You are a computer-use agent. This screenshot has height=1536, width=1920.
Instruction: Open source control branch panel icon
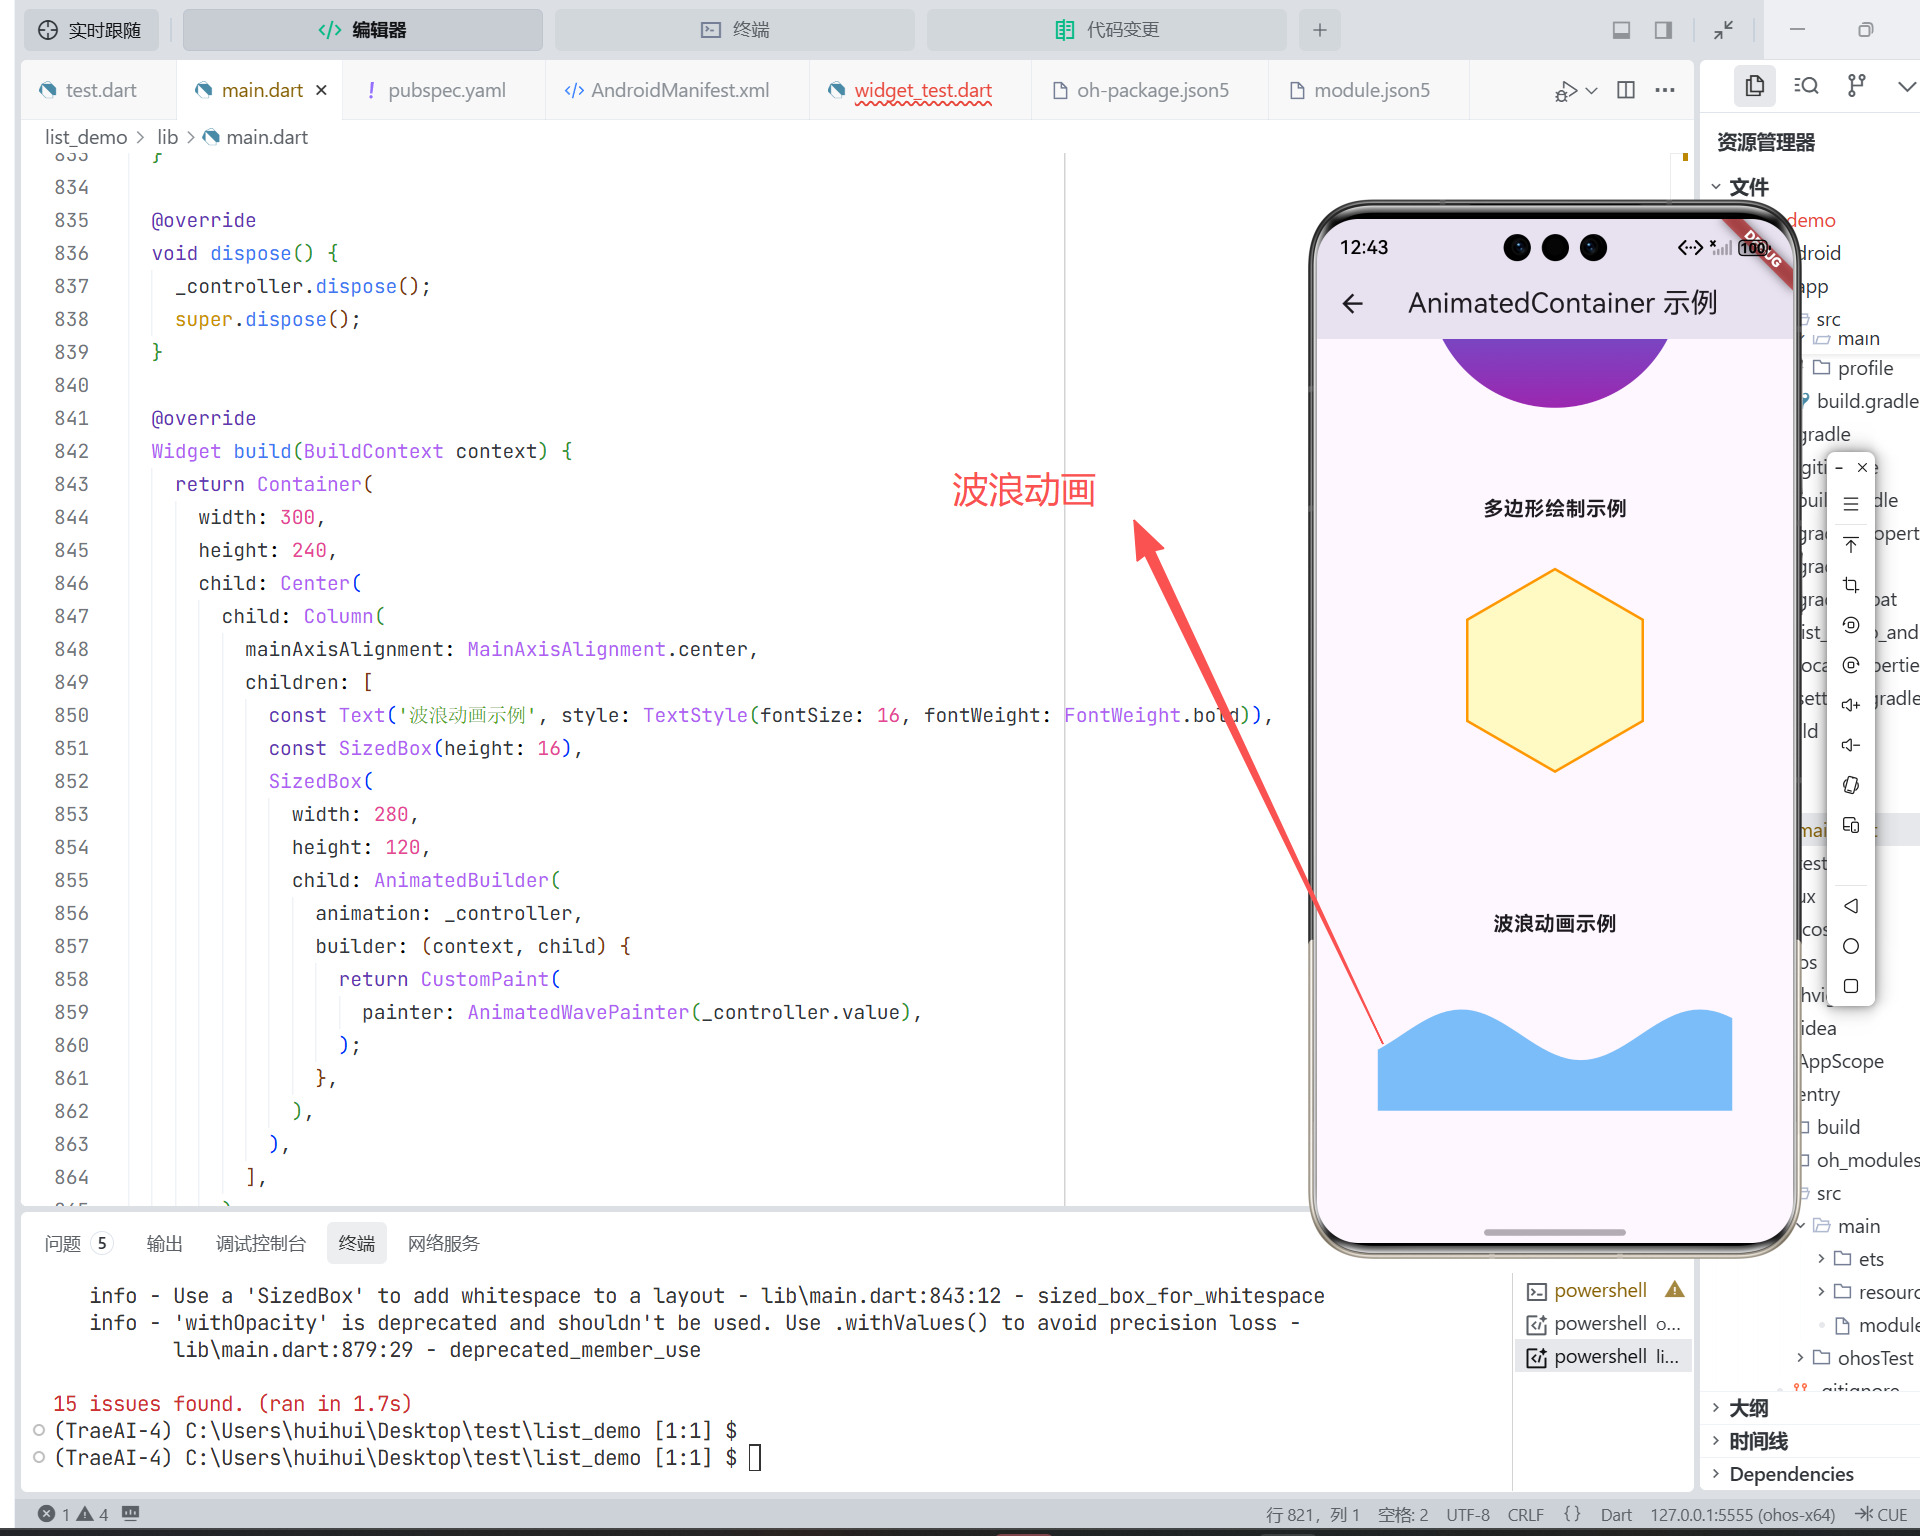click(1856, 86)
